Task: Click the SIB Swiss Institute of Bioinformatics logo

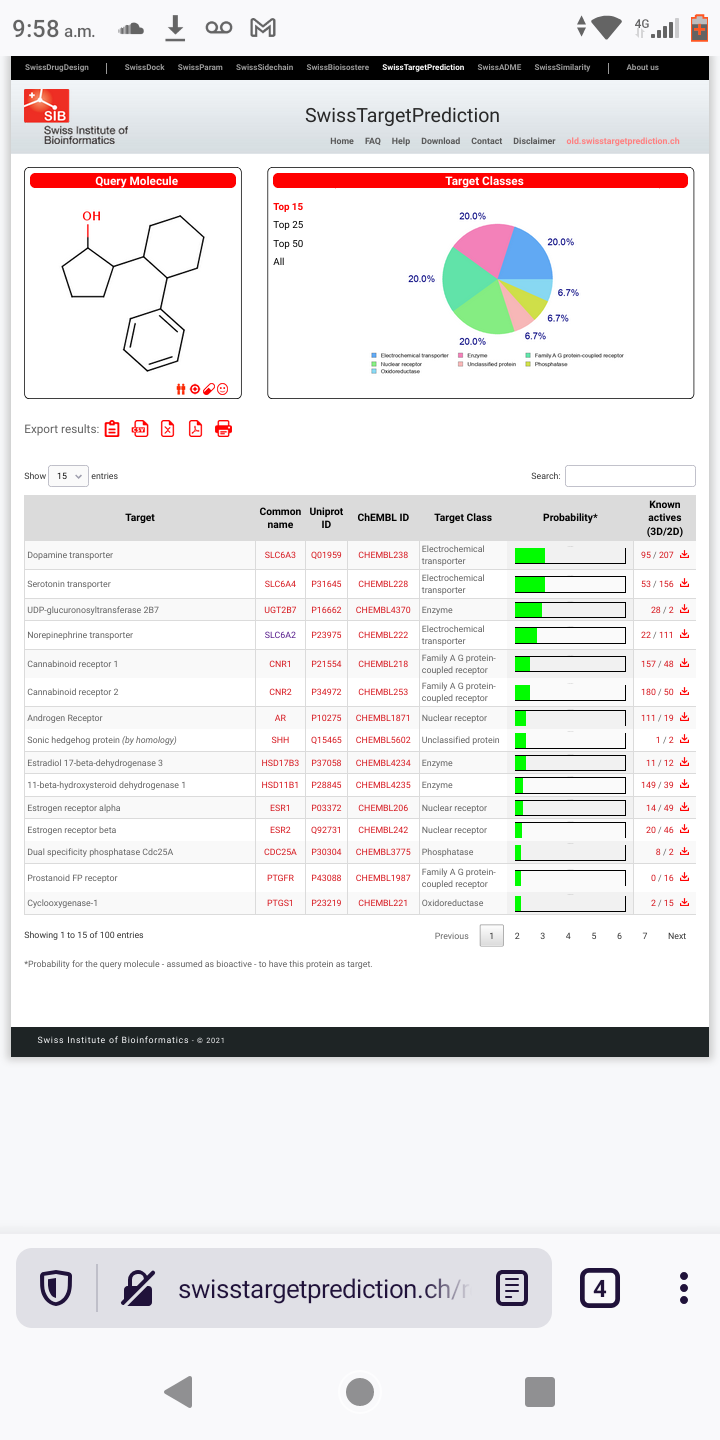Action: tap(75, 117)
